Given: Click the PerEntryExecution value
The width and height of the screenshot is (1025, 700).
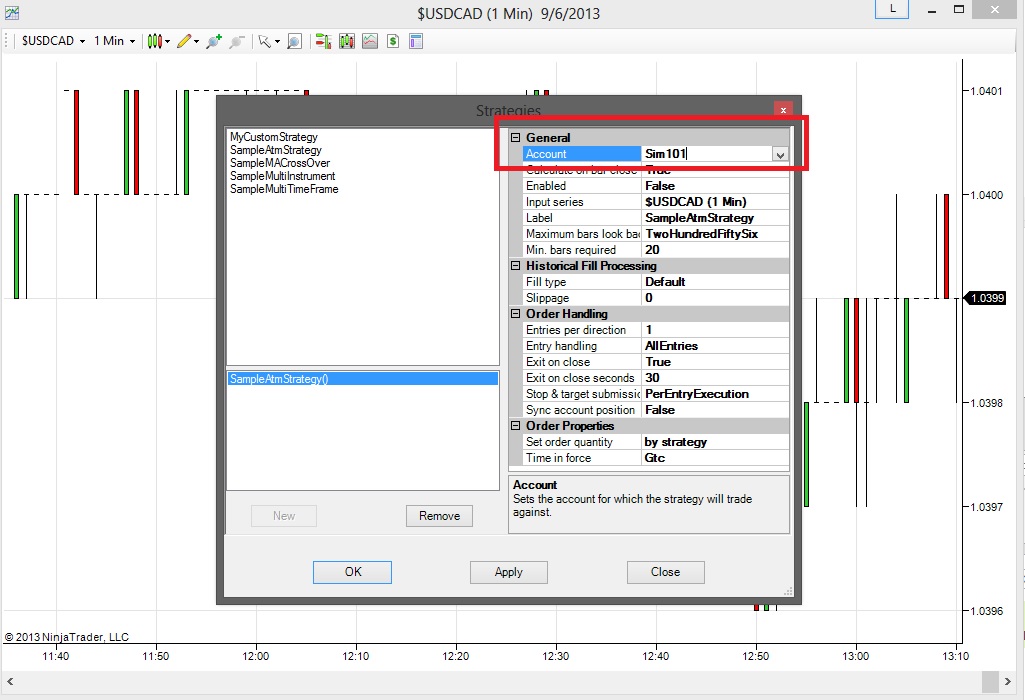Looking at the screenshot, I should pyautogui.click(x=716, y=394).
